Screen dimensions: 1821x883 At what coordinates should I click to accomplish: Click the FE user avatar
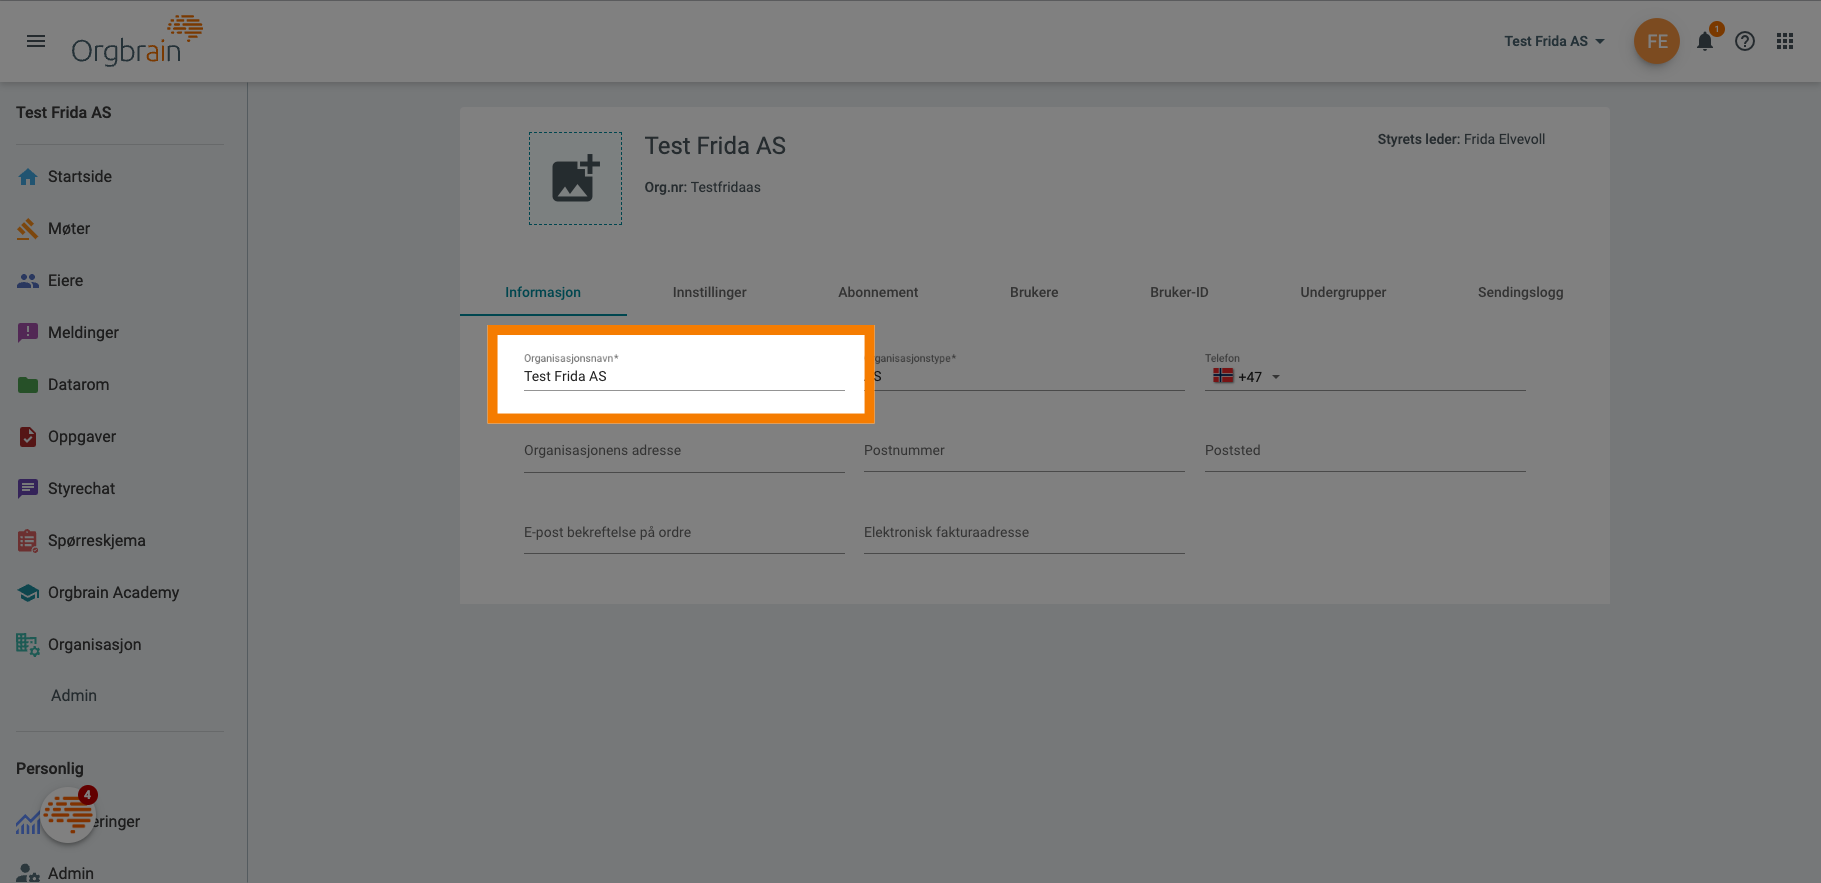[x=1656, y=41]
